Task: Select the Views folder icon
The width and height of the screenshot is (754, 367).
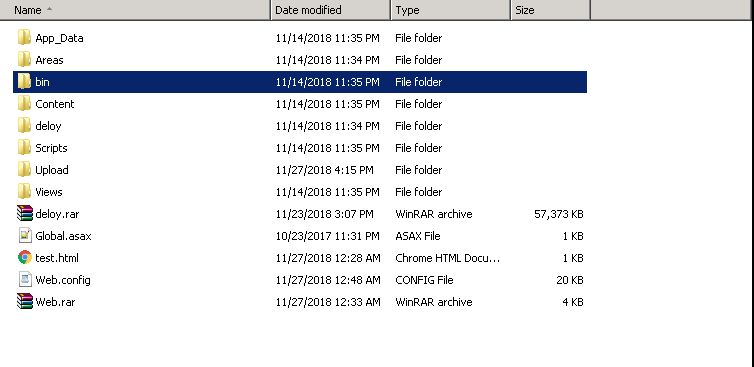Action: (25, 192)
